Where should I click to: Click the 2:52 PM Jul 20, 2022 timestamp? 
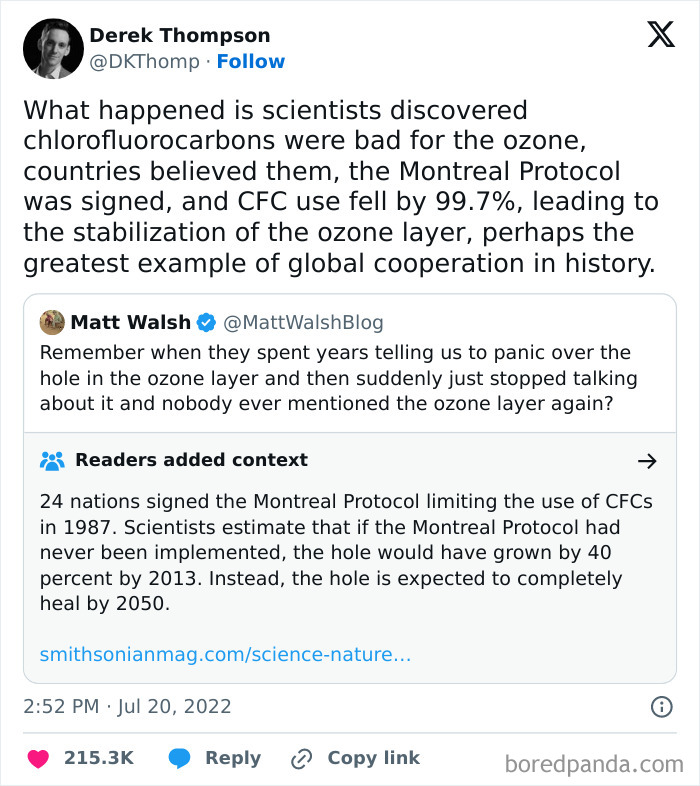[127, 706]
